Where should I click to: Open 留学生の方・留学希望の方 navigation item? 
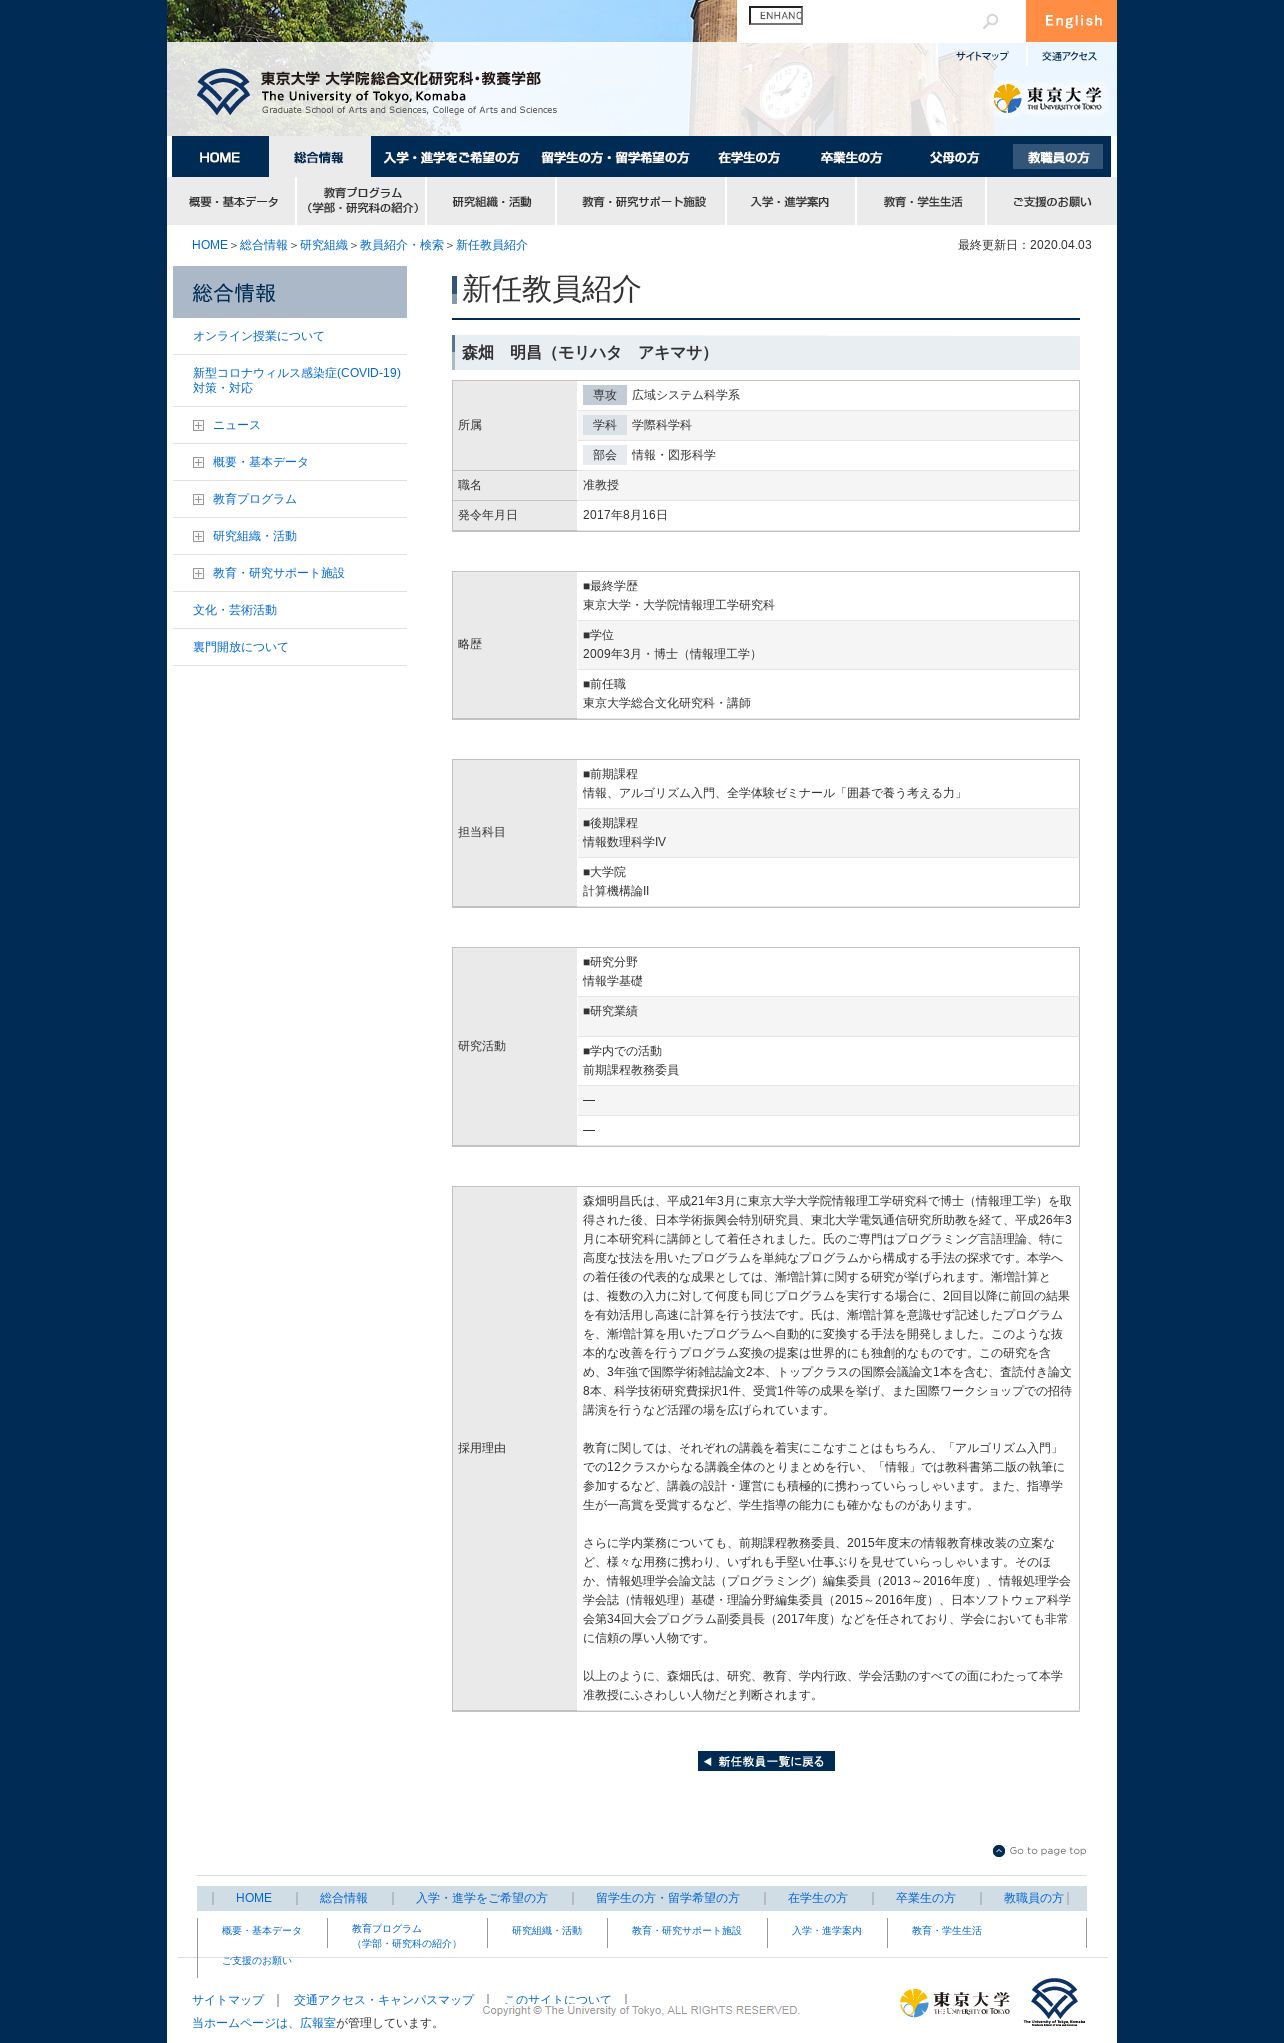coord(615,157)
